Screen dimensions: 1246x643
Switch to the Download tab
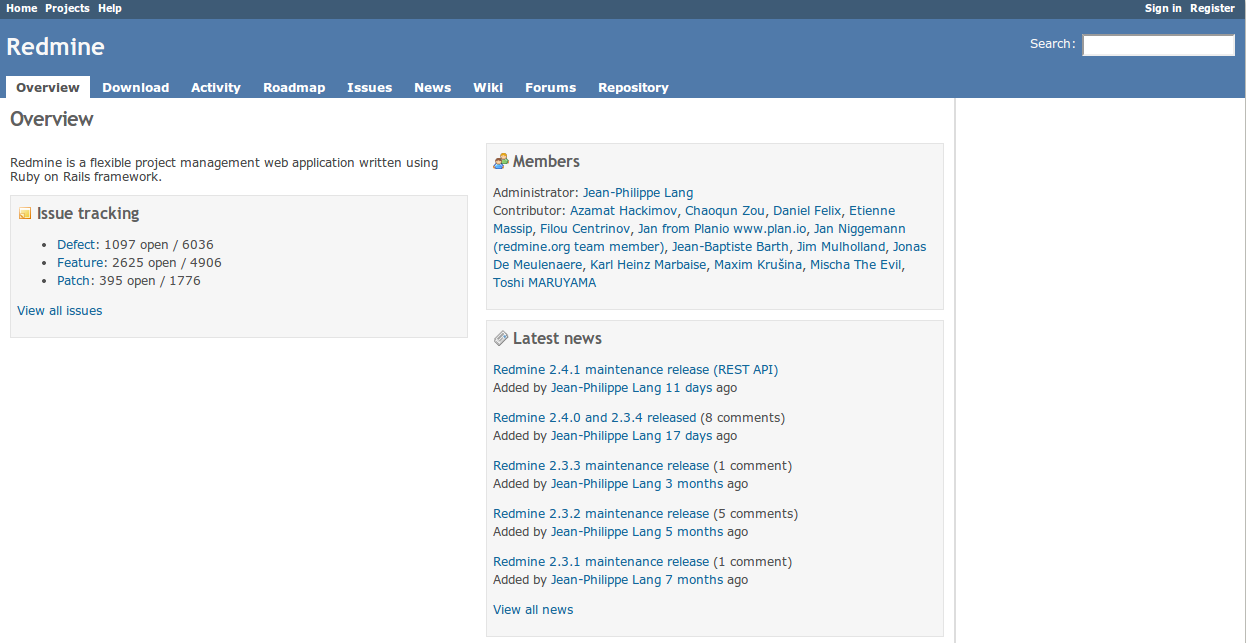tap(136, 87)
